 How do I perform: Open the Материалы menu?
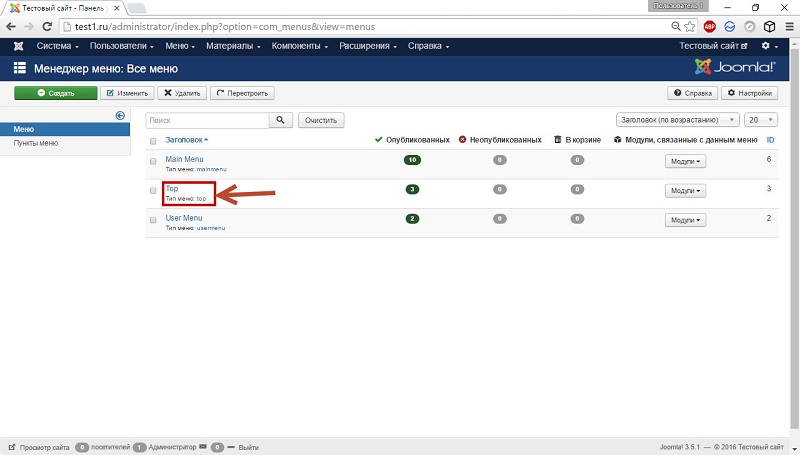pos(233,46)
